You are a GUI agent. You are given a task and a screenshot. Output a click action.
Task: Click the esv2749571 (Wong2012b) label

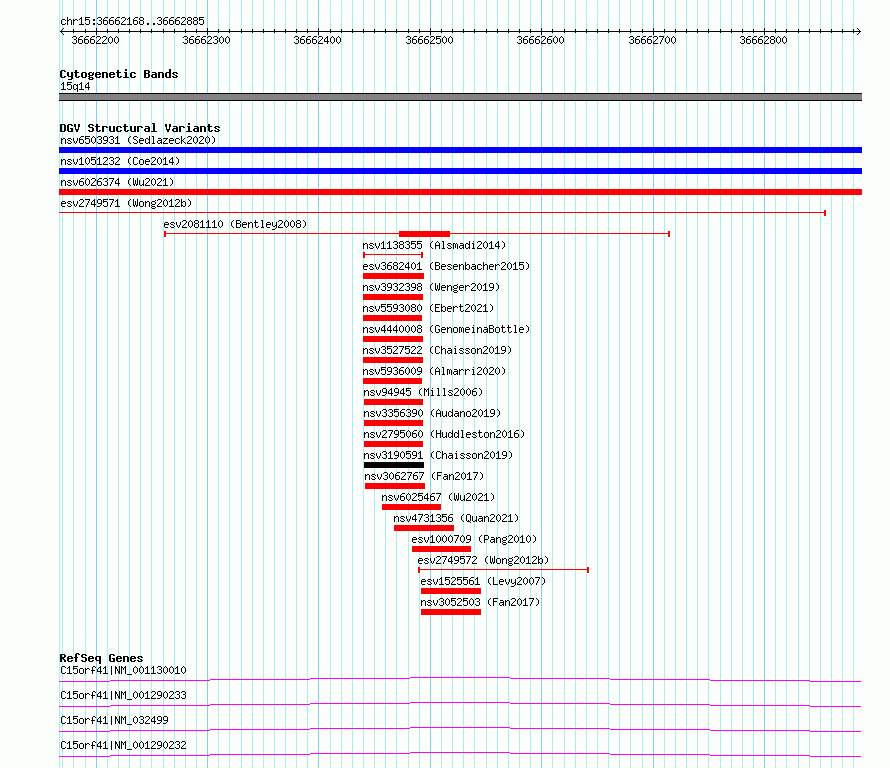coord(126,203)
